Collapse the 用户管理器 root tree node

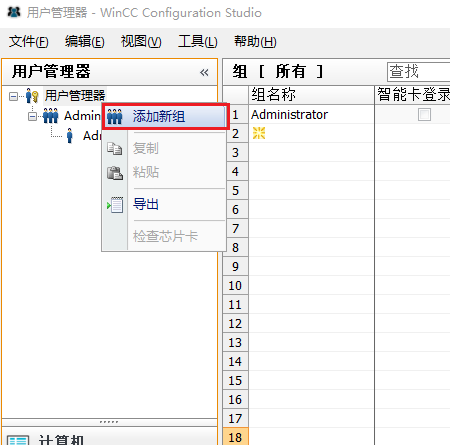(13, 97)
